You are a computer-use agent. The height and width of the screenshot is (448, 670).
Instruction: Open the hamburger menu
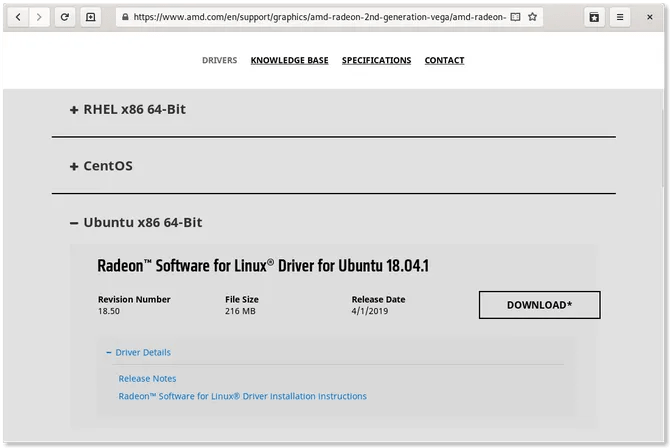click(x=620, y=17)
